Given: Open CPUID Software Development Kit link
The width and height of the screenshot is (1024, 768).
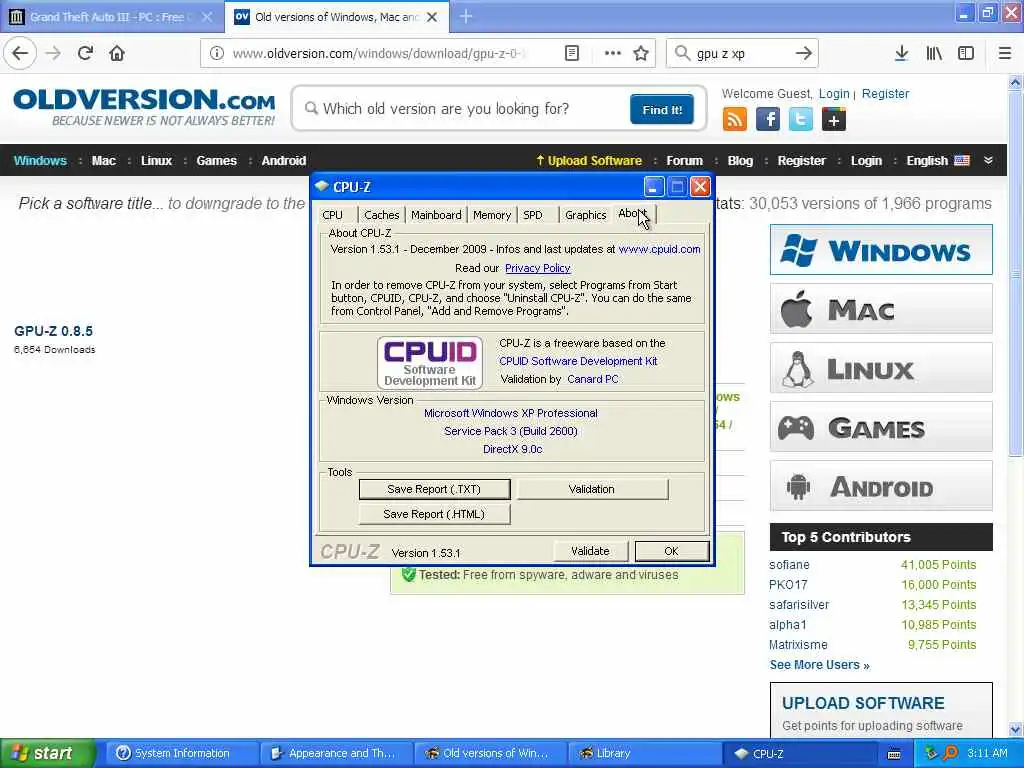Looking at the screenshot, I should click(579, 361).
